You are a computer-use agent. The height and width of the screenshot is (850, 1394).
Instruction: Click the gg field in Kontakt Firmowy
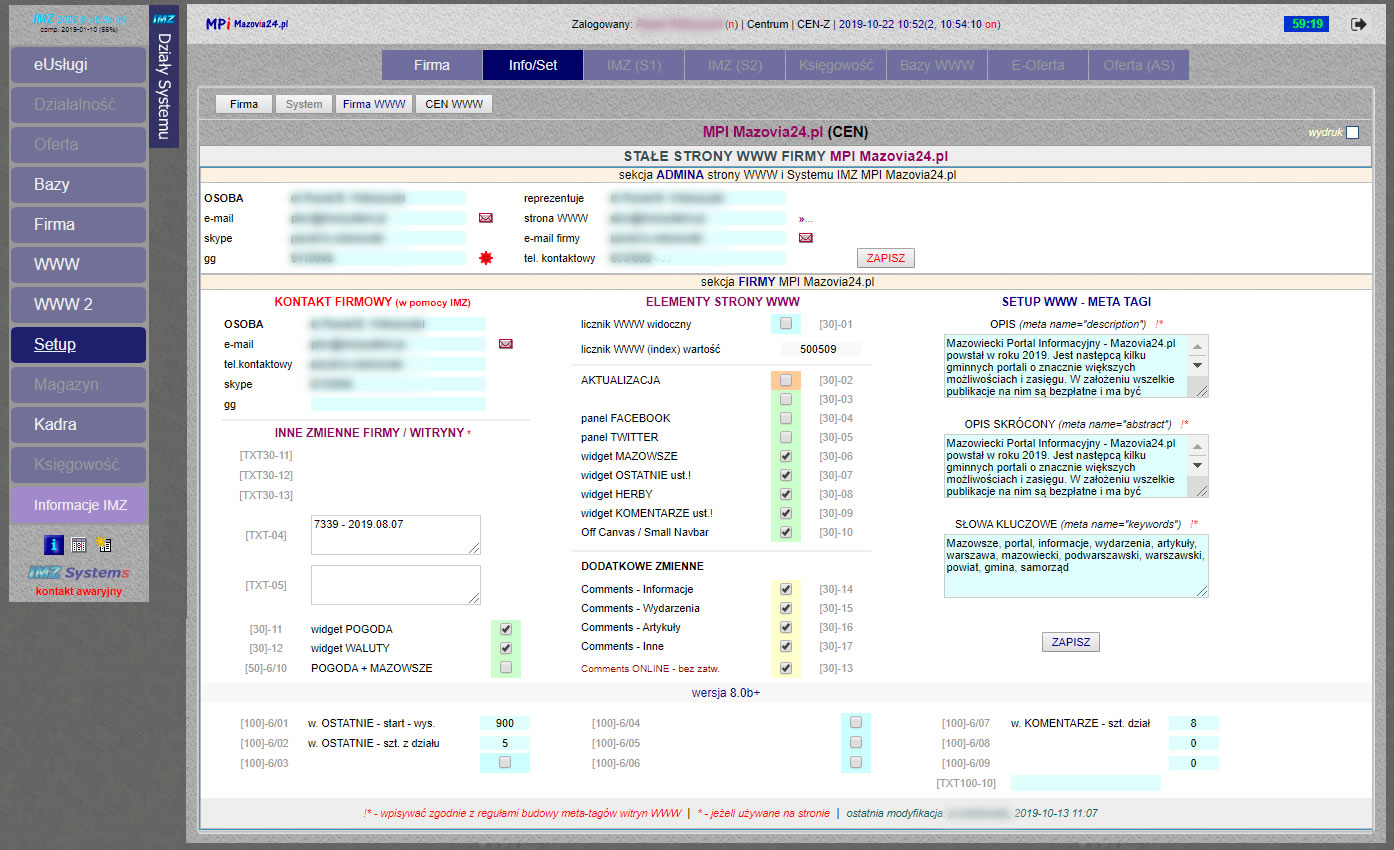pyautogui.click(x=398, y=404)
